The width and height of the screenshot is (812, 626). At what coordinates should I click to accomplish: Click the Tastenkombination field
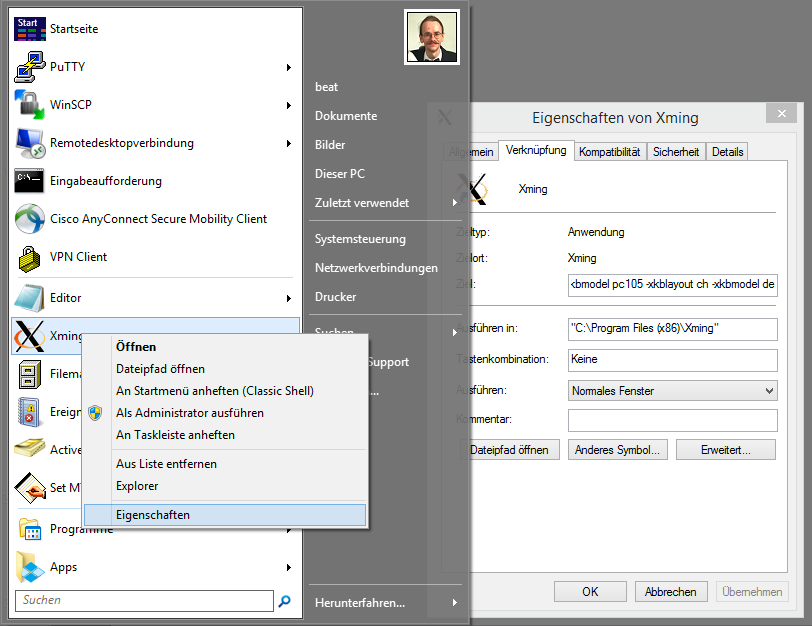[x=673, y=360]
